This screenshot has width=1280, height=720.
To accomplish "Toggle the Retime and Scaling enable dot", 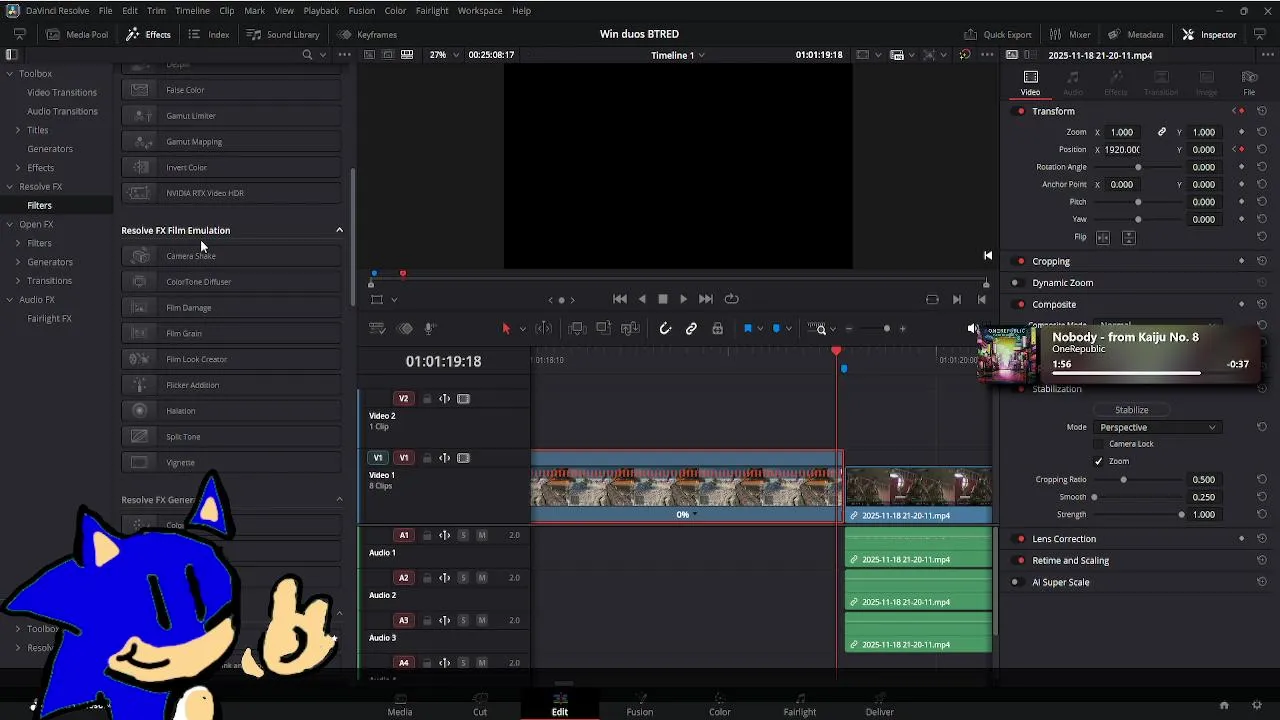I will pyautogui.click(x=1020, y=561).
